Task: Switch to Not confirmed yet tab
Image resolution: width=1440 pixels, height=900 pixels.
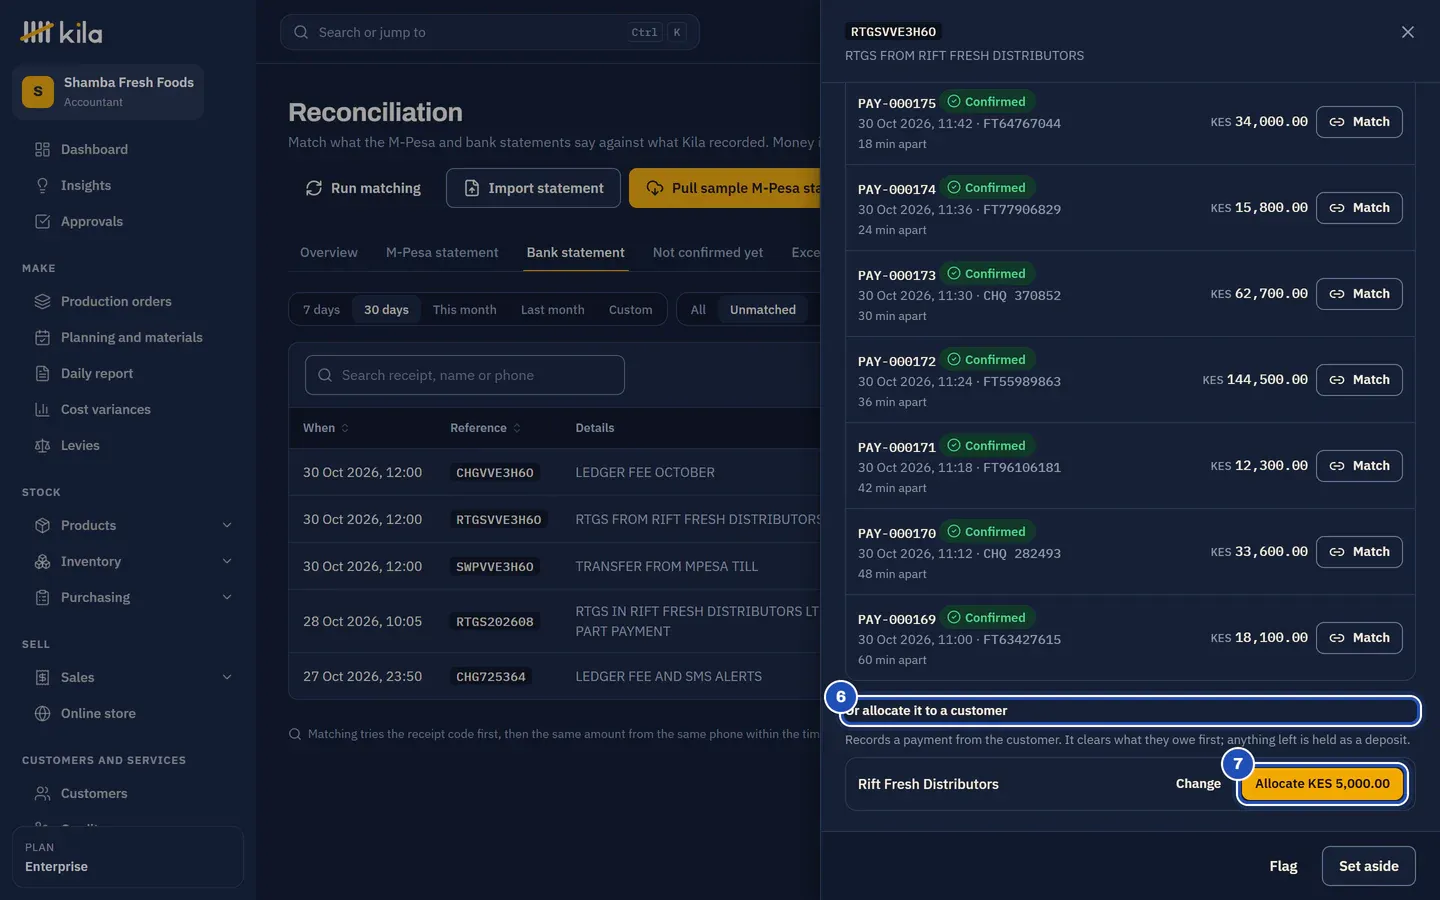Action: coord(708,253)
